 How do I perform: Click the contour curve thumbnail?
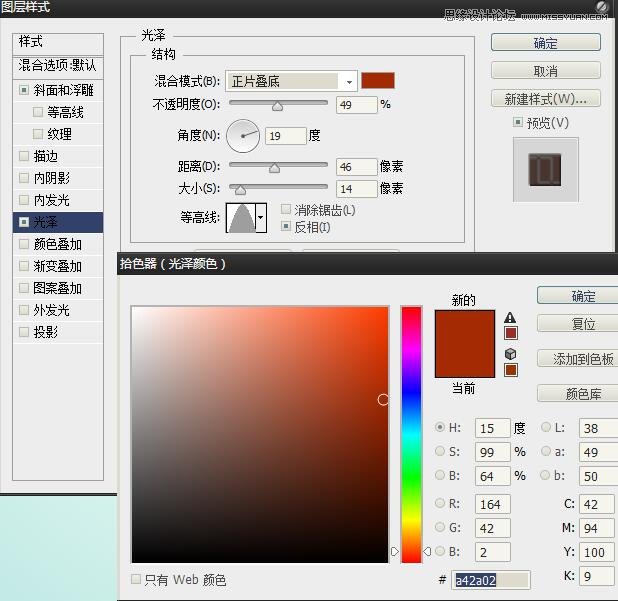[x=241, y=218]
